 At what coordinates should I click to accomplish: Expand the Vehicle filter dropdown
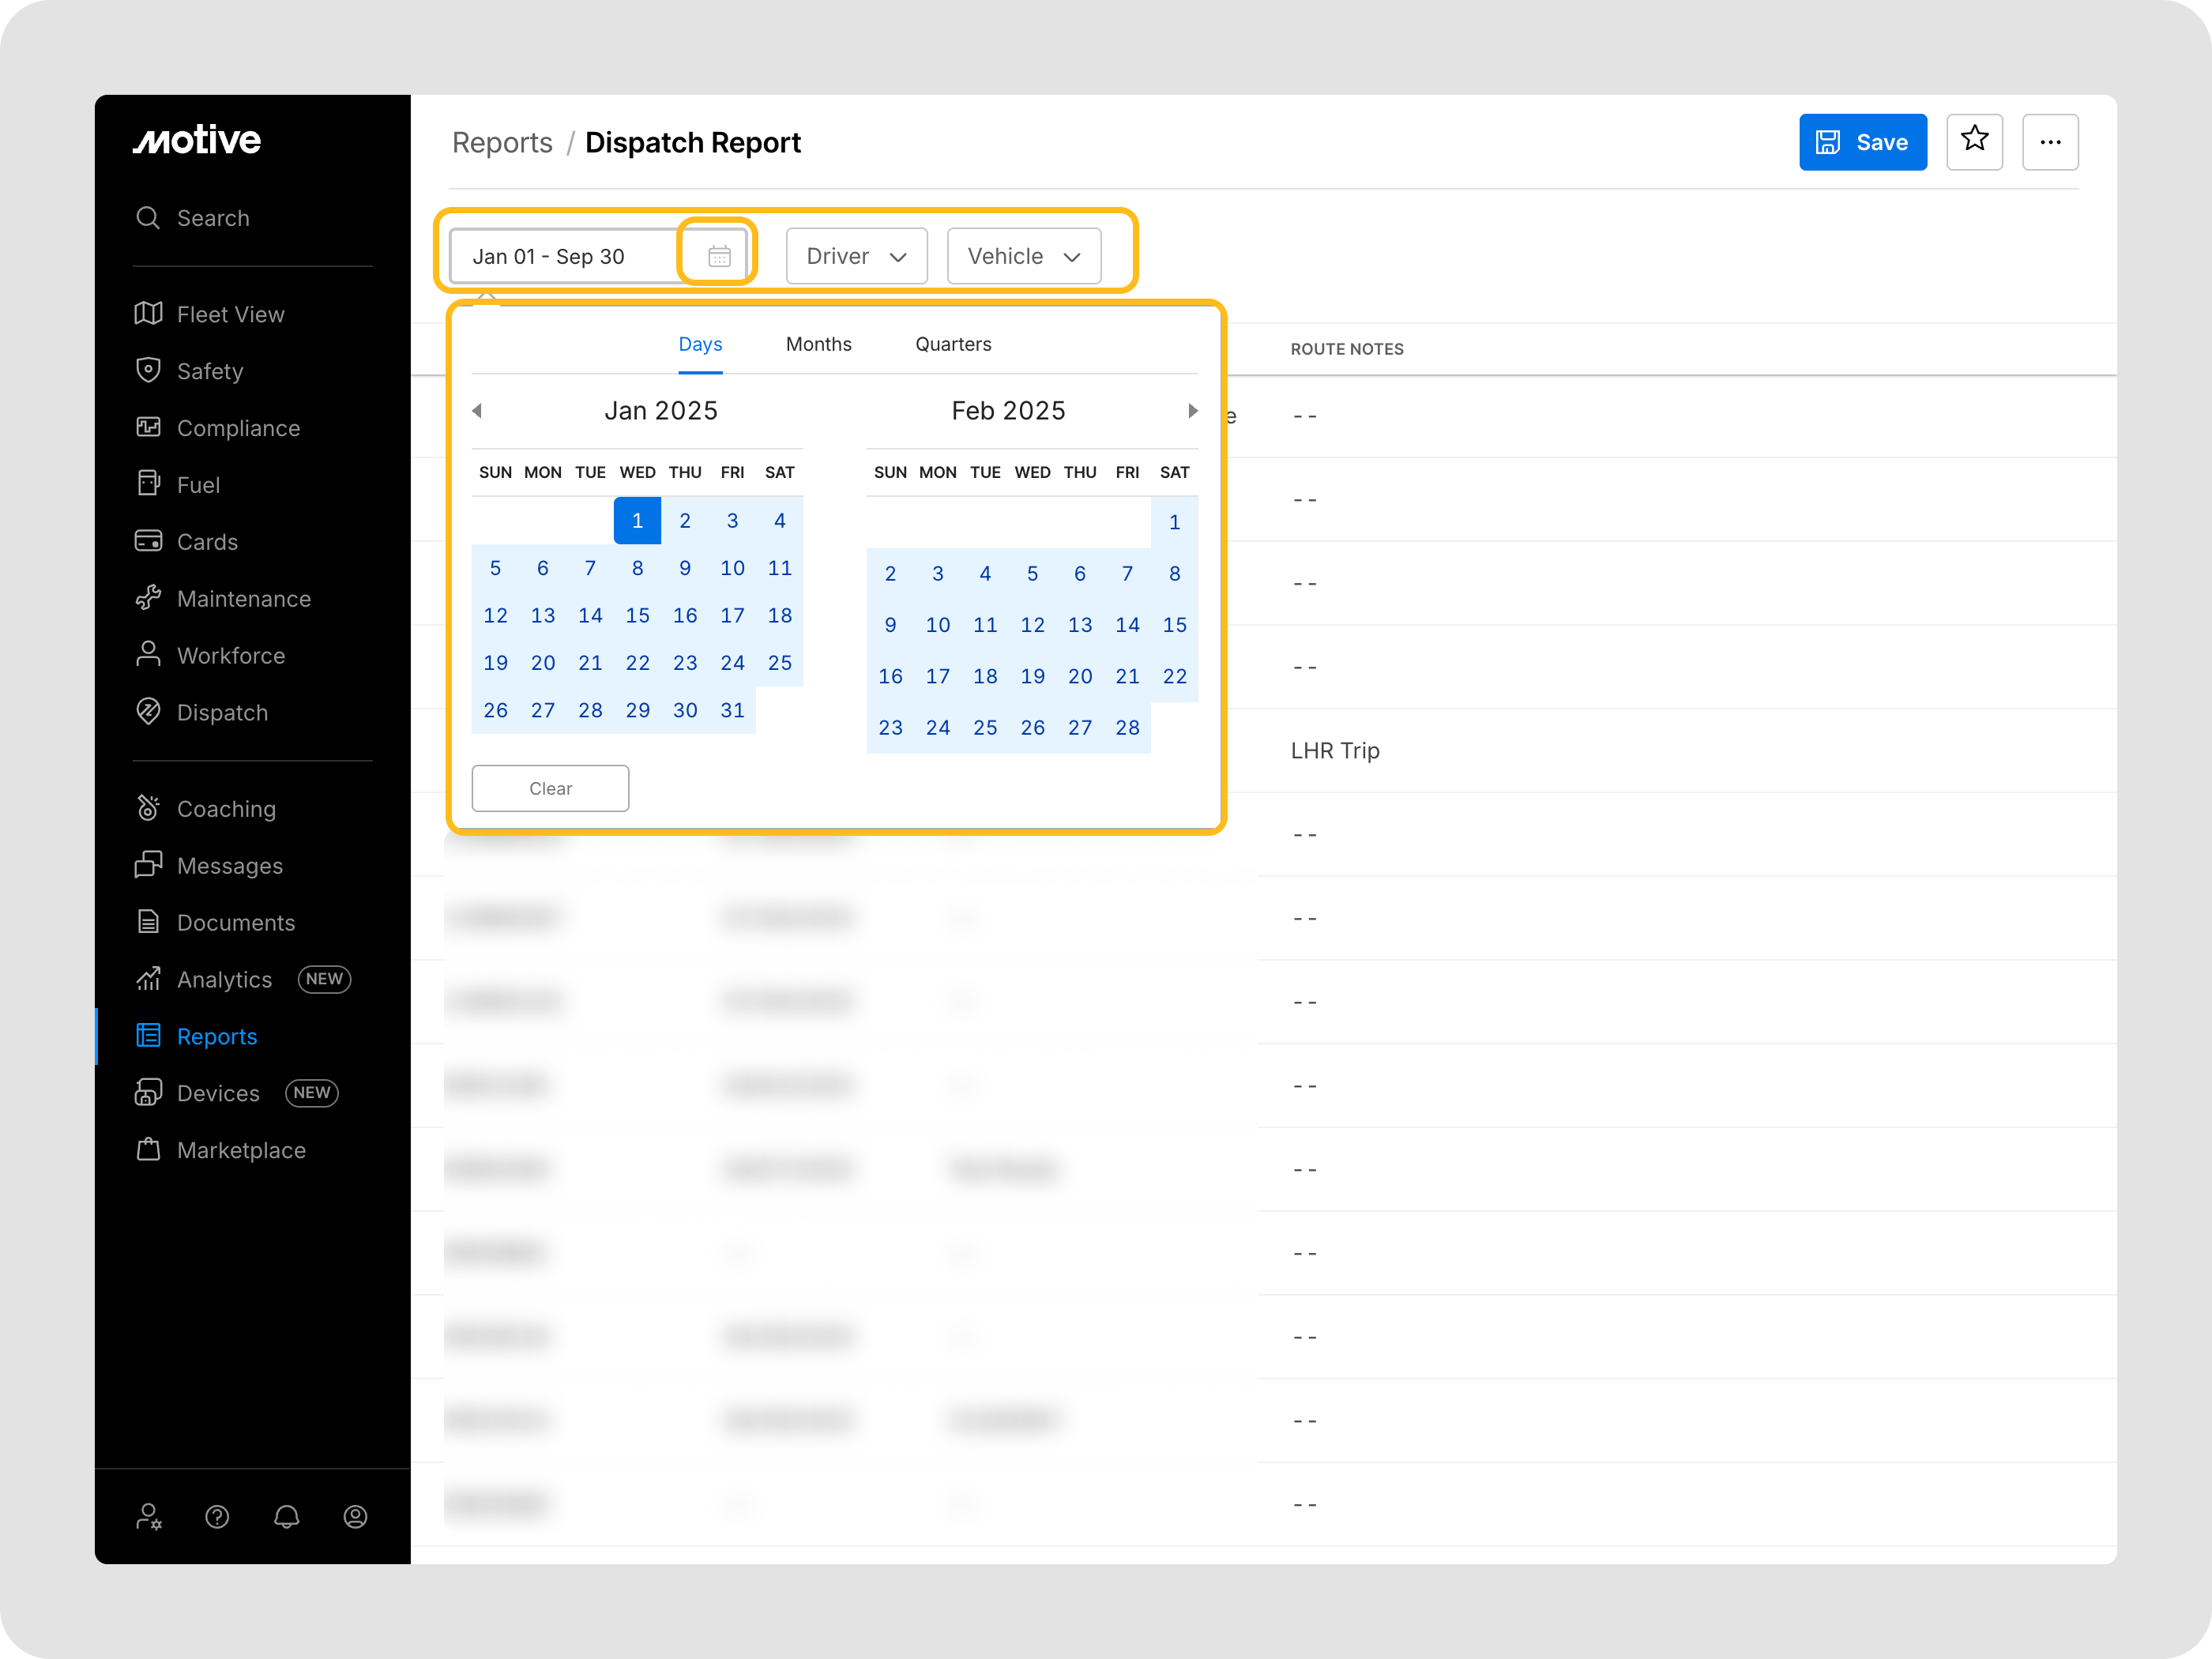click(1023, 256)
